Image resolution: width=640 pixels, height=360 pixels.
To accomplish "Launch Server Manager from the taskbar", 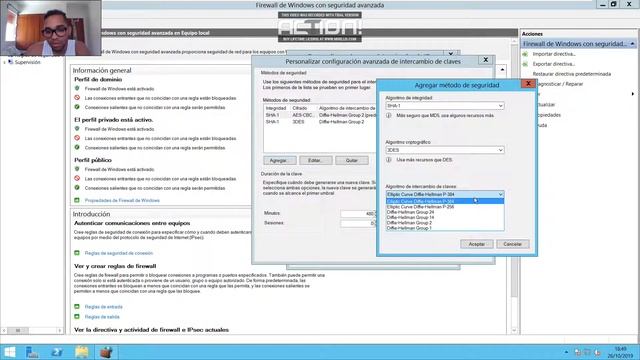I will [32, 352].
